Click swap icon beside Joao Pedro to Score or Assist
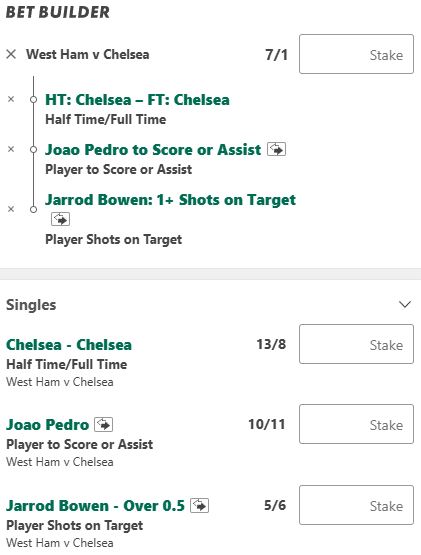The width and height of the screenshot is (421, 555). 277,149
